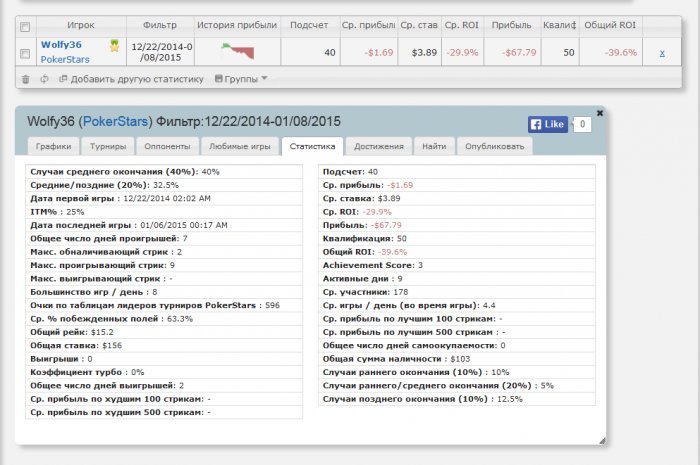Image resolution: width=700 pixels, height=465 pixels.
Task: Click the -39.6% total ROI table cell
Action: pos(610,53)
